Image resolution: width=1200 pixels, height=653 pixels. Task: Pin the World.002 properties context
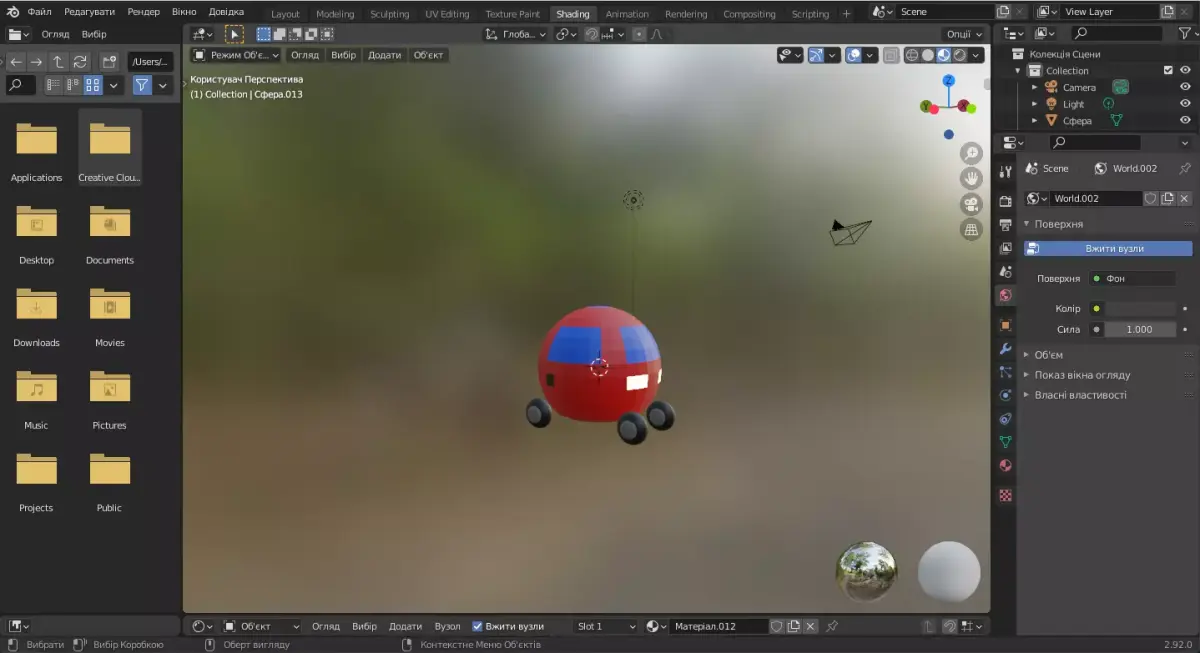tap(1185, 168)
